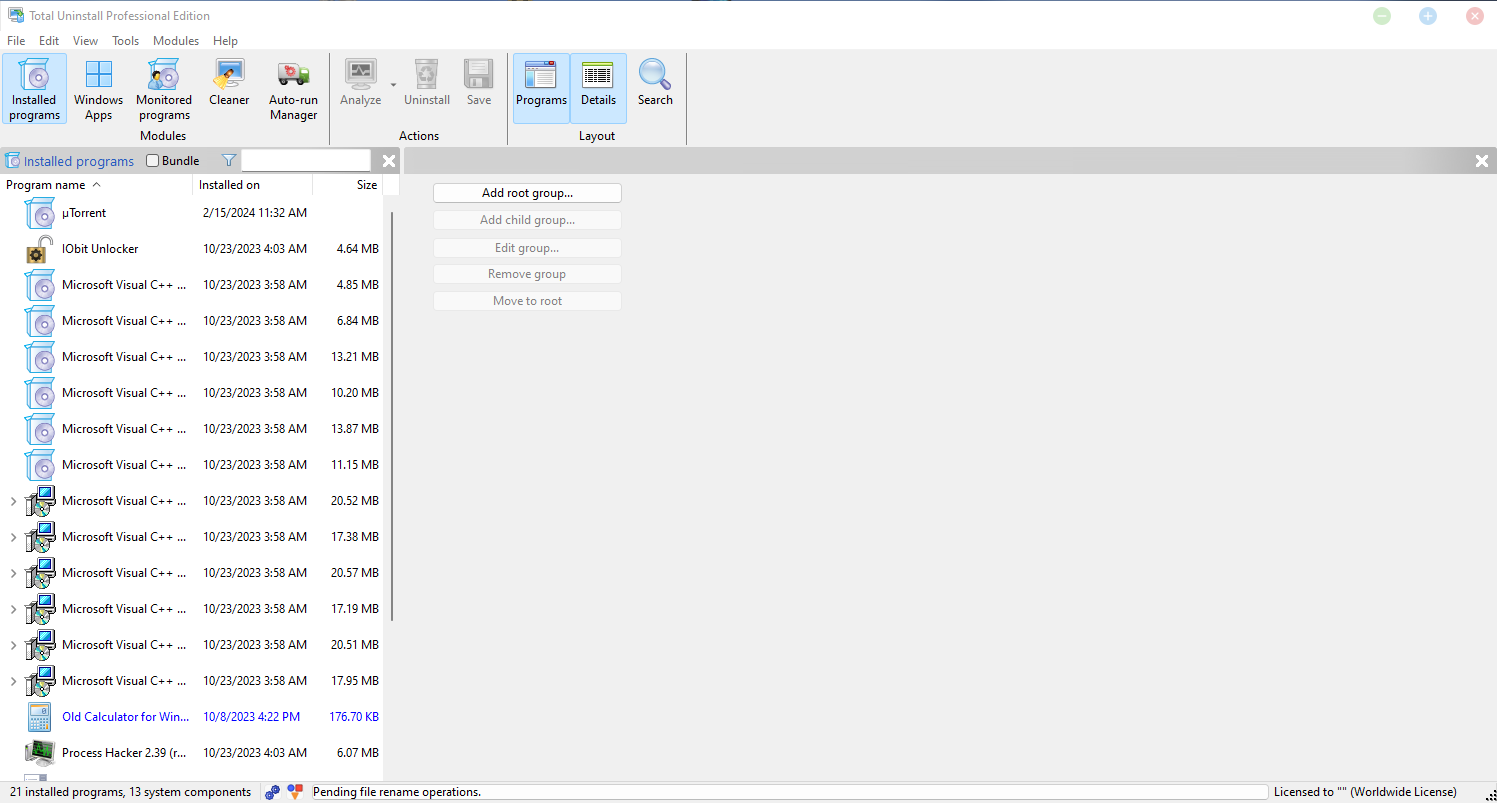Expand the Visual C++ 20.51 MB entry

pos(13,645)
